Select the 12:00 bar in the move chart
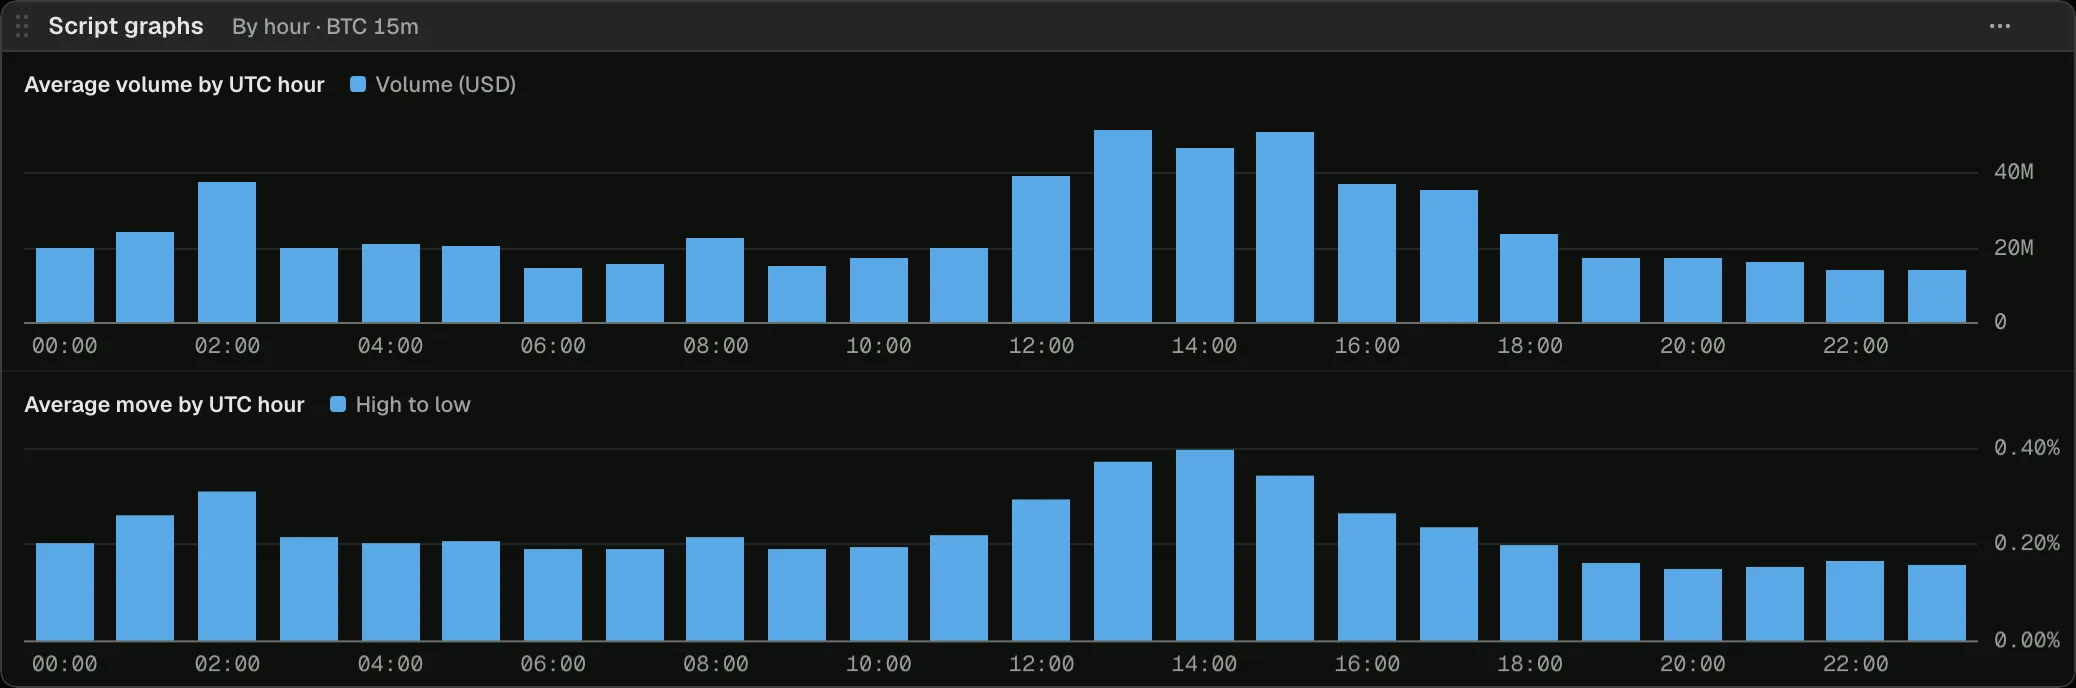 coord(1041,570)
